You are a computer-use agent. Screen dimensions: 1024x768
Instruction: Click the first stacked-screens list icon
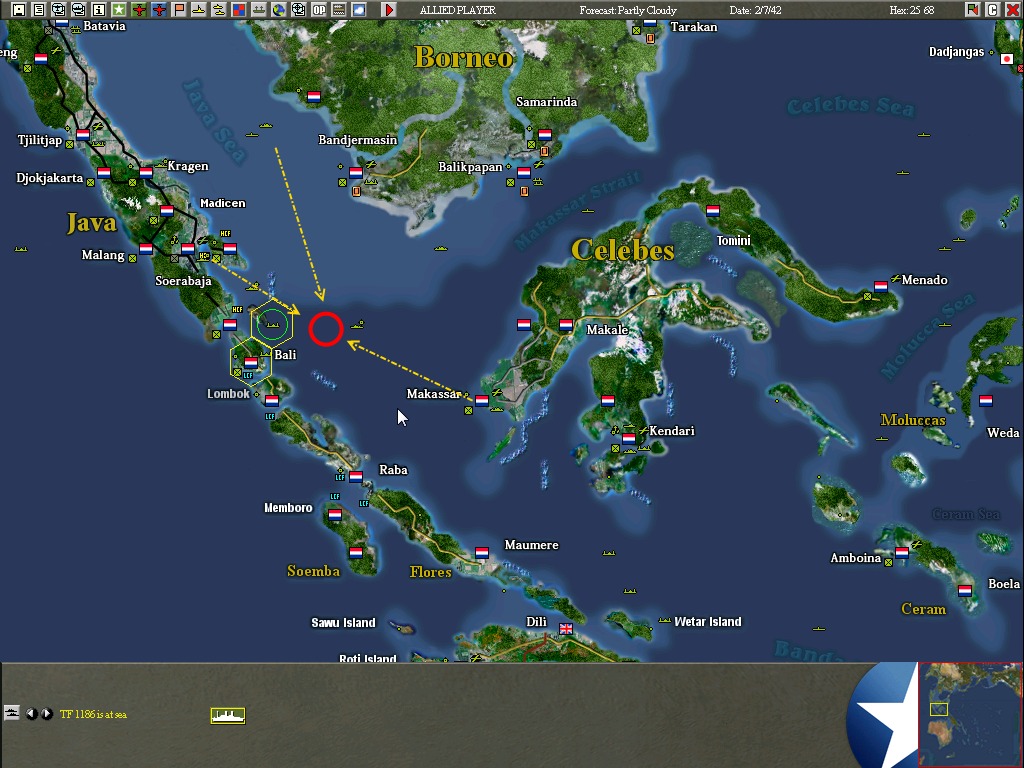59,10
